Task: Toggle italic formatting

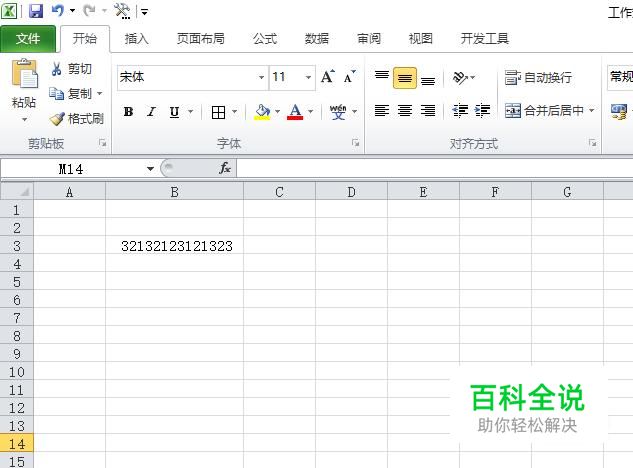Action: 151,112
